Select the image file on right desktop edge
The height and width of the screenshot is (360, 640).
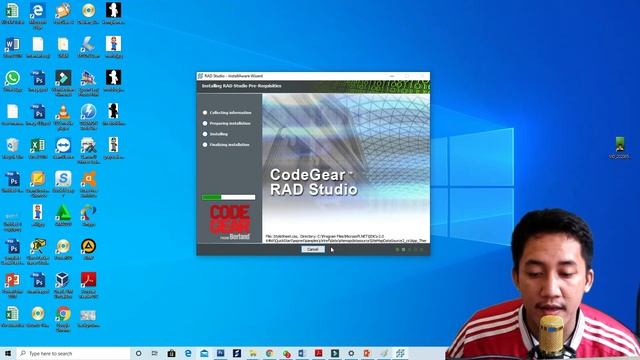click(x=620, y=148)
